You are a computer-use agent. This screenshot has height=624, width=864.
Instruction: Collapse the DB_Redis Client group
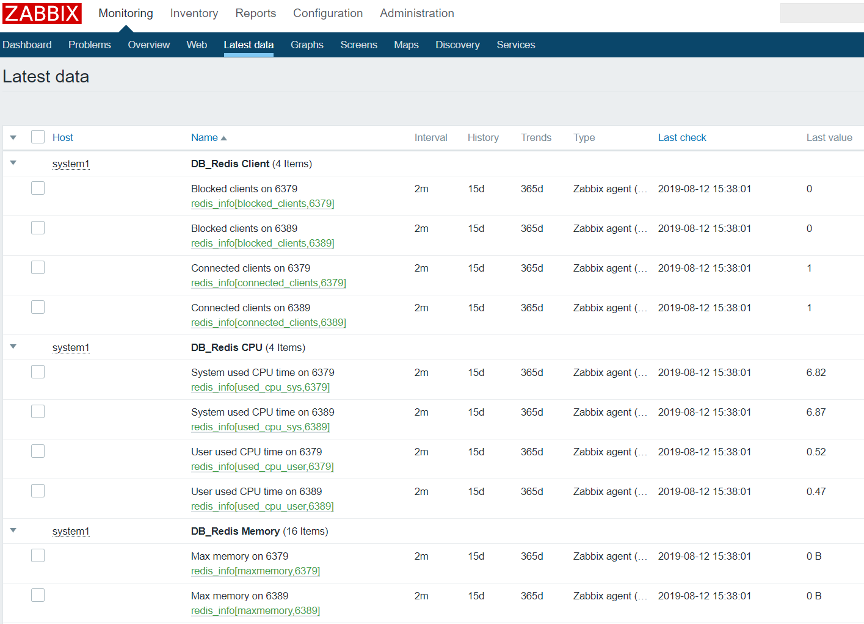(13, 163)
